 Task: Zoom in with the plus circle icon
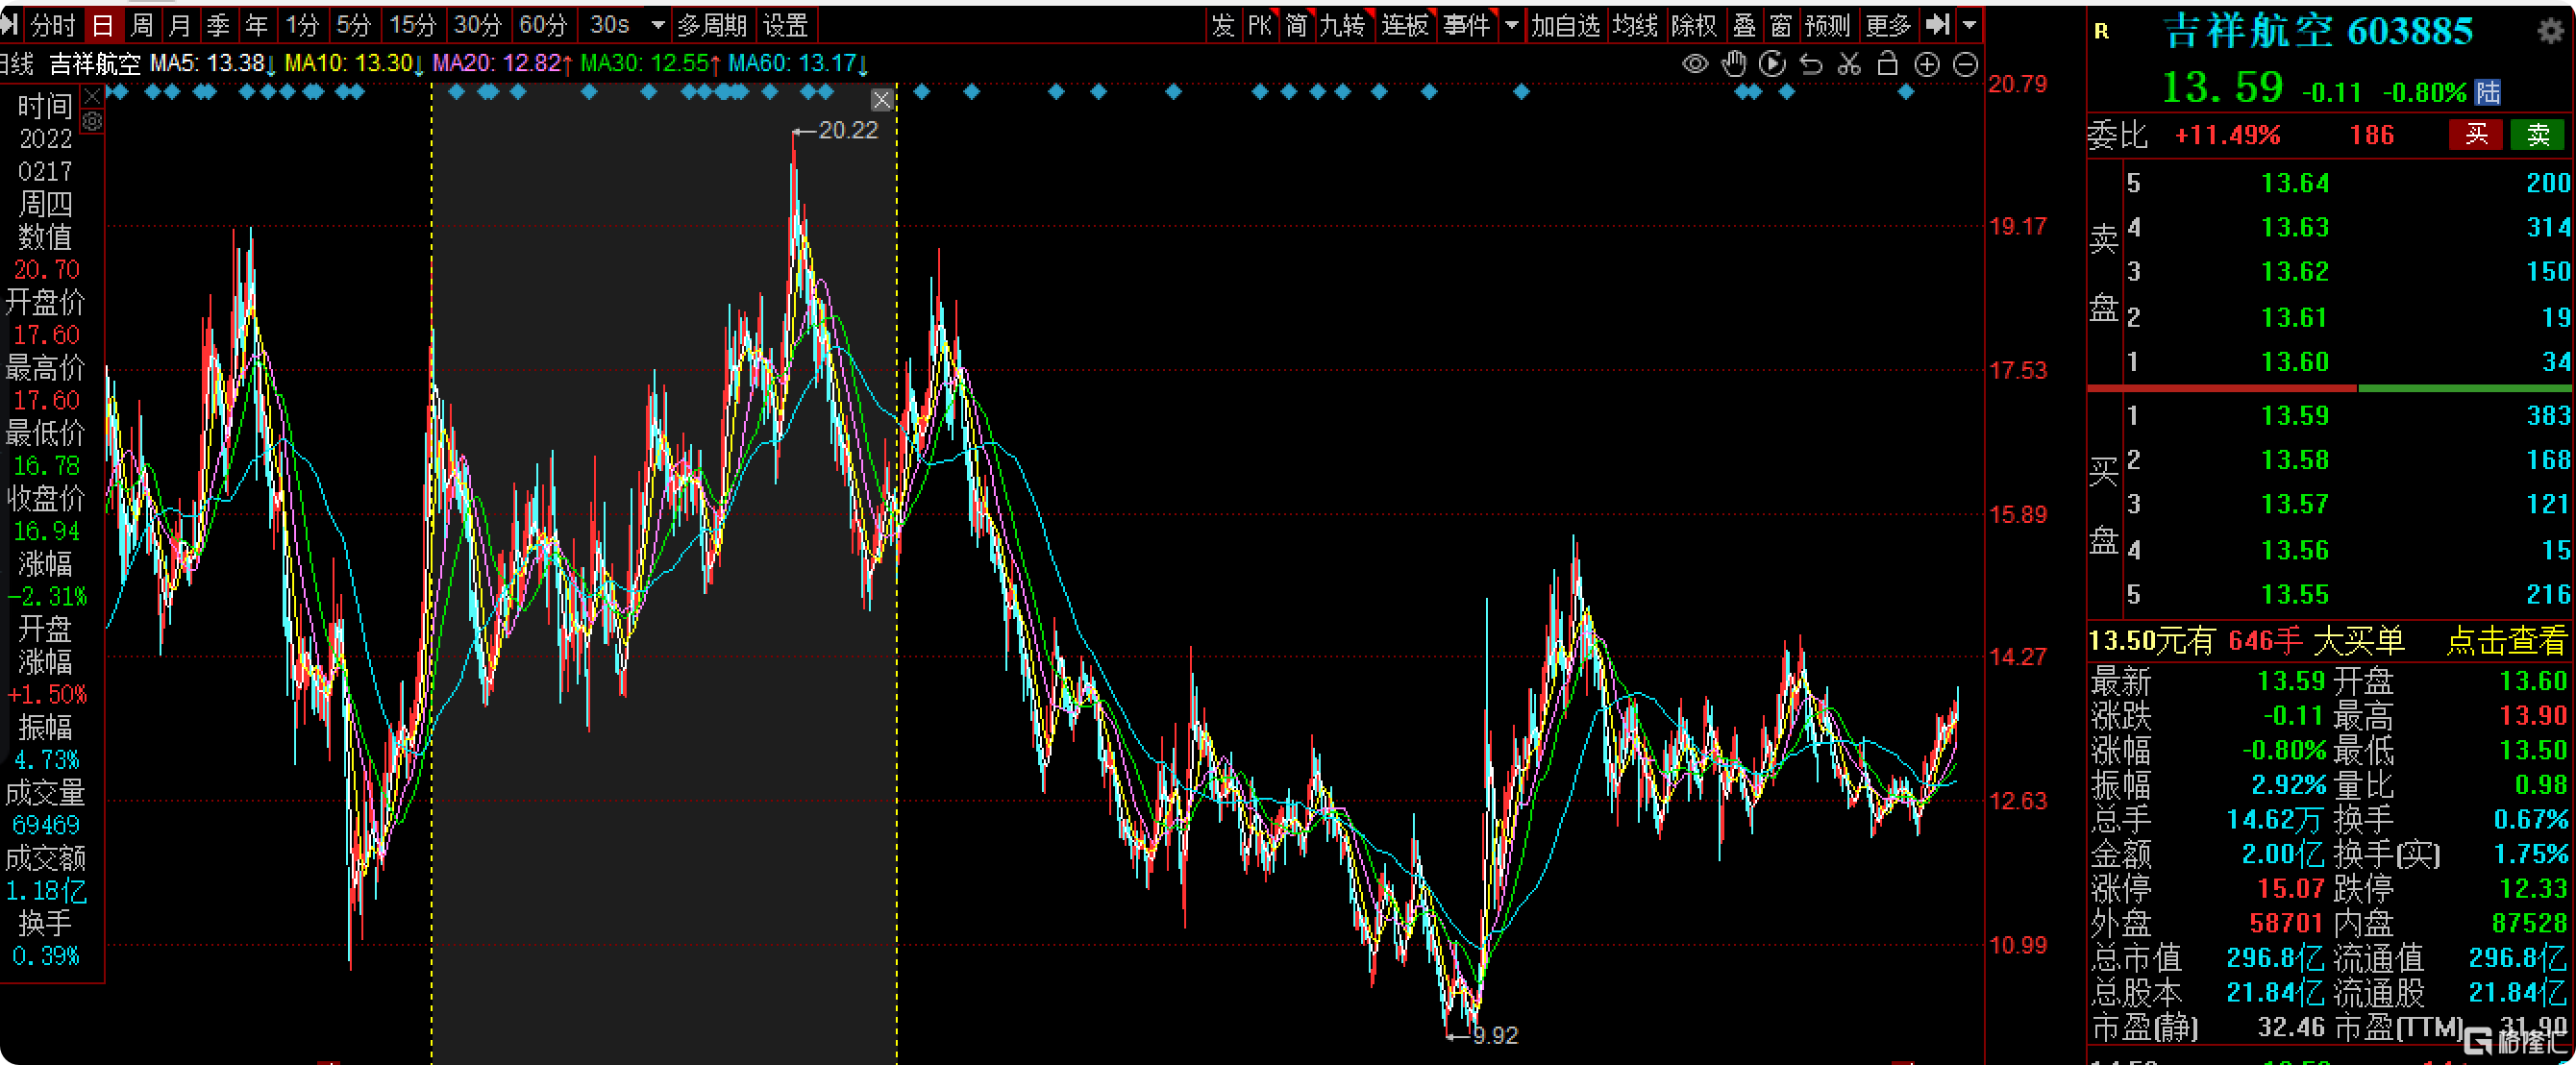tap(1926, 65)
